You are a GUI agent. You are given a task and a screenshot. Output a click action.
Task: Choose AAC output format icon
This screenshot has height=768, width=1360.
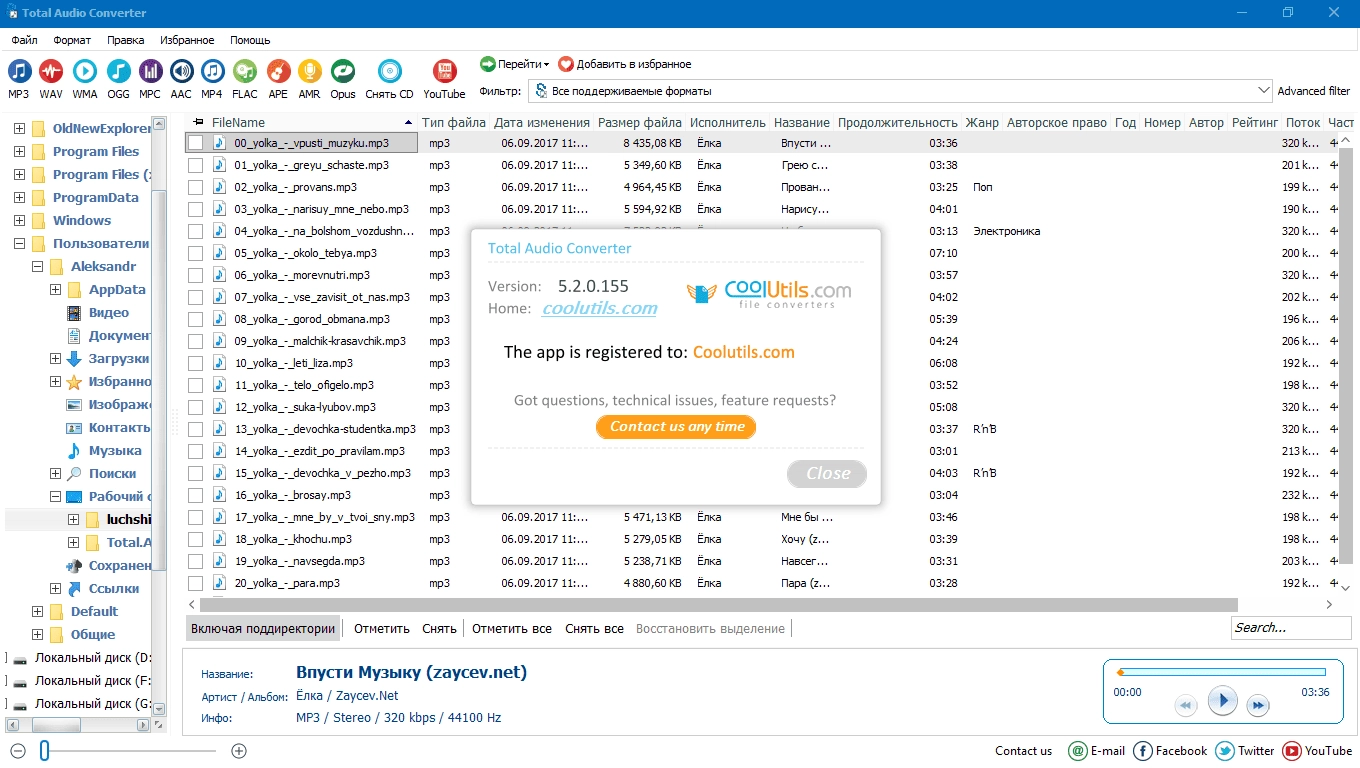click(x=181, y=71)
